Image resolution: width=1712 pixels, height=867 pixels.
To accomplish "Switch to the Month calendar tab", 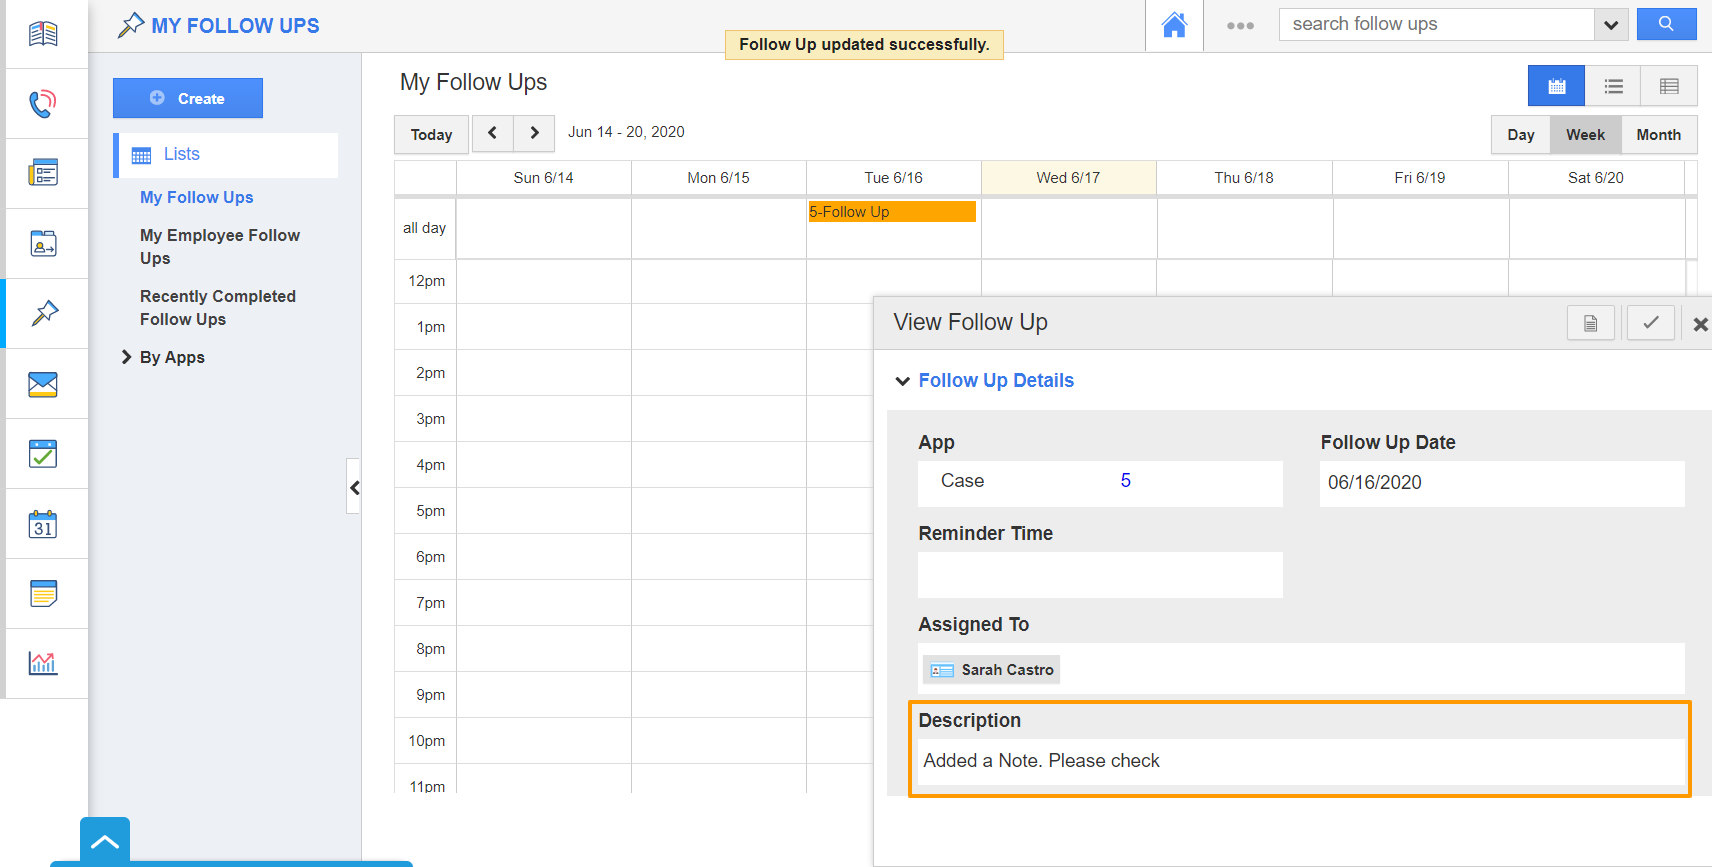I will [x=1658, y=135].
